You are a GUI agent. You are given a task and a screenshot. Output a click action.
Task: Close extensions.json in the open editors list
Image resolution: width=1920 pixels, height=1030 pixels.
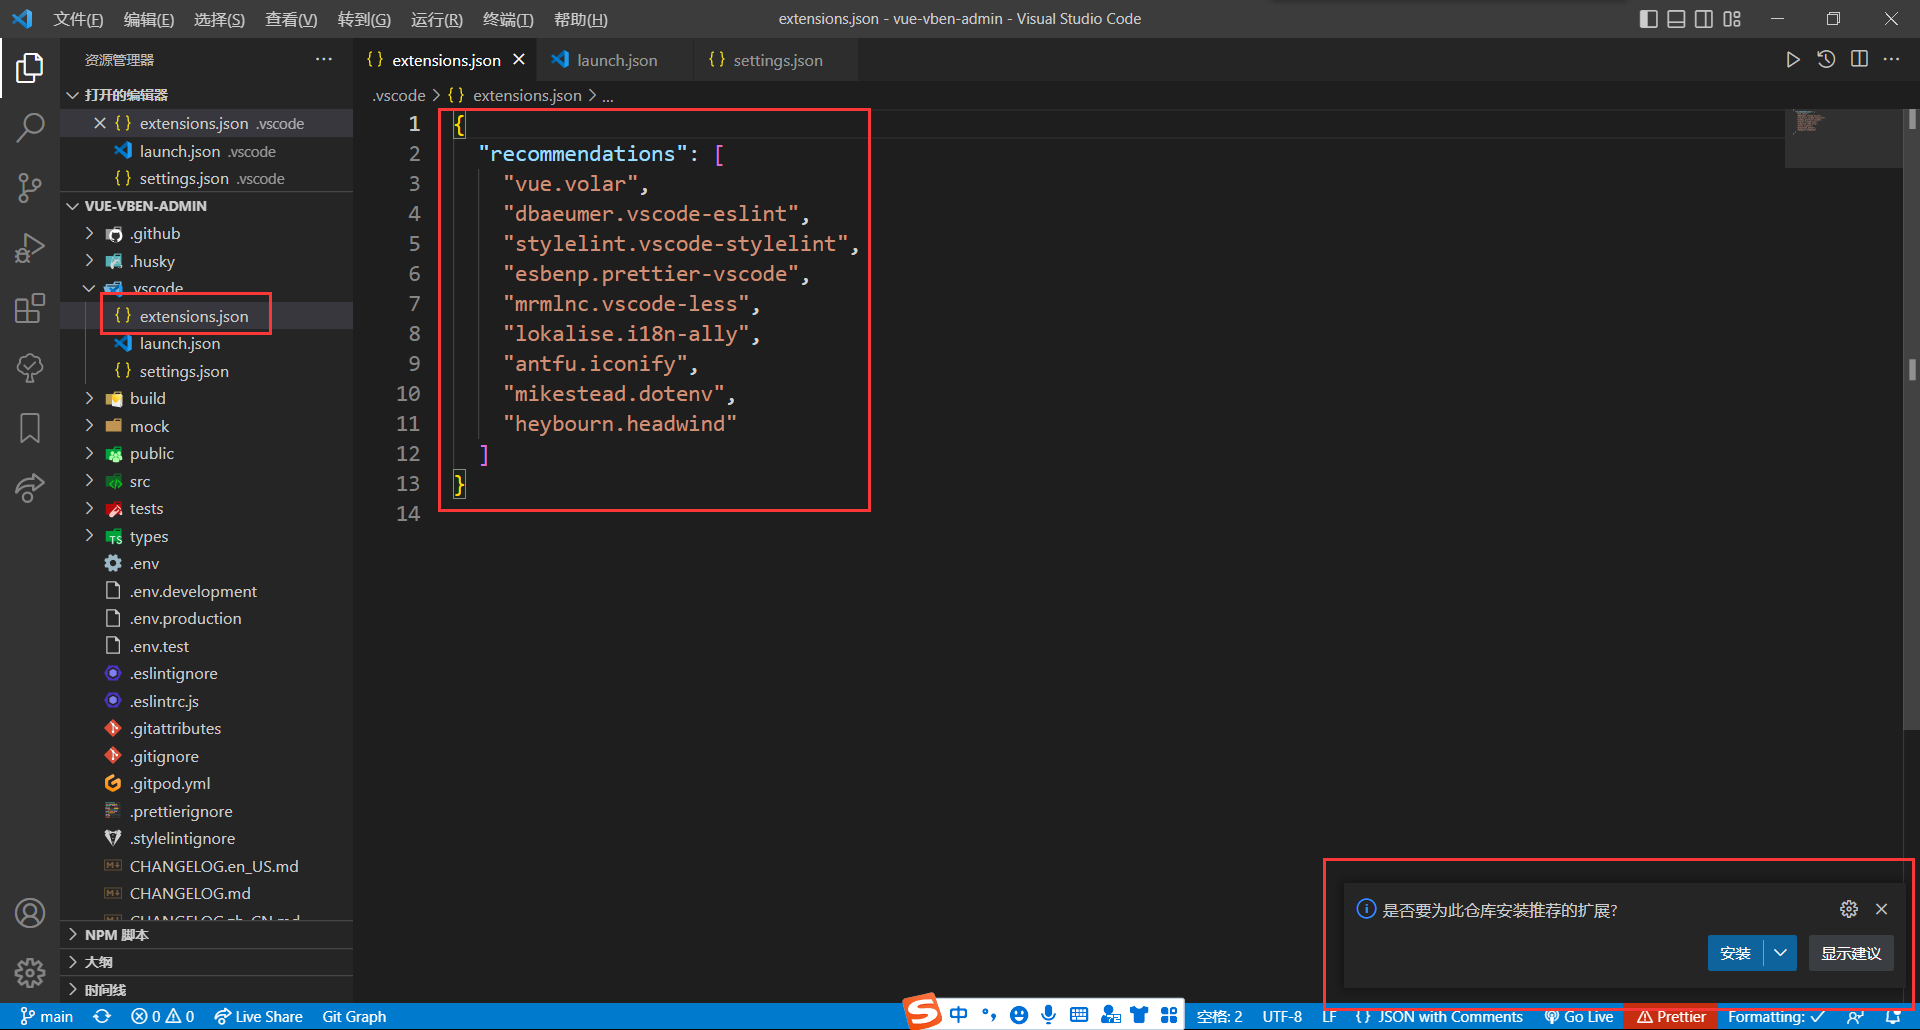(x=100, y=123)
